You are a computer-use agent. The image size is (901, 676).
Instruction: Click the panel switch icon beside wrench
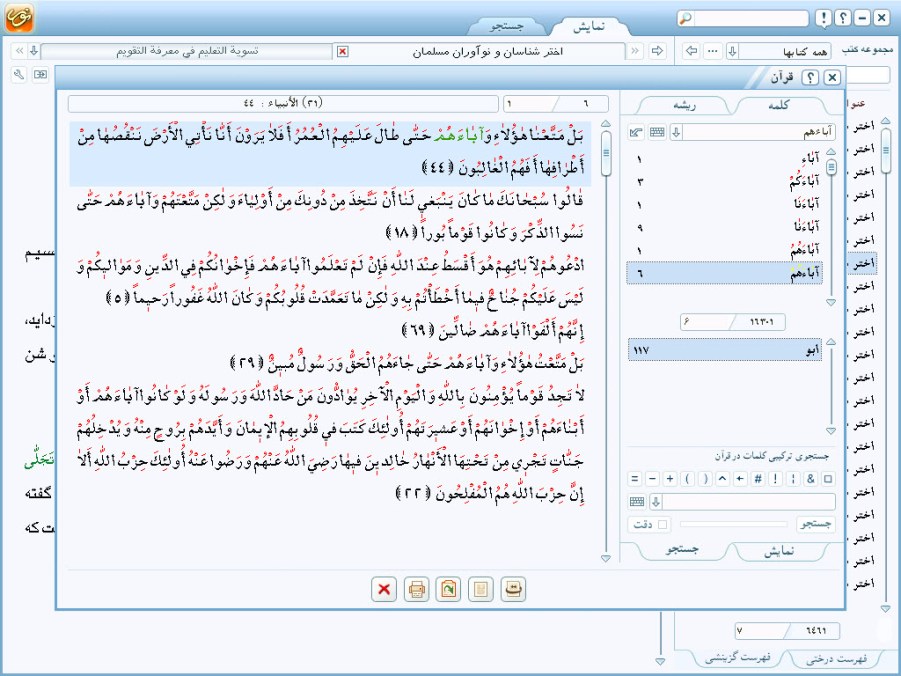40,74
